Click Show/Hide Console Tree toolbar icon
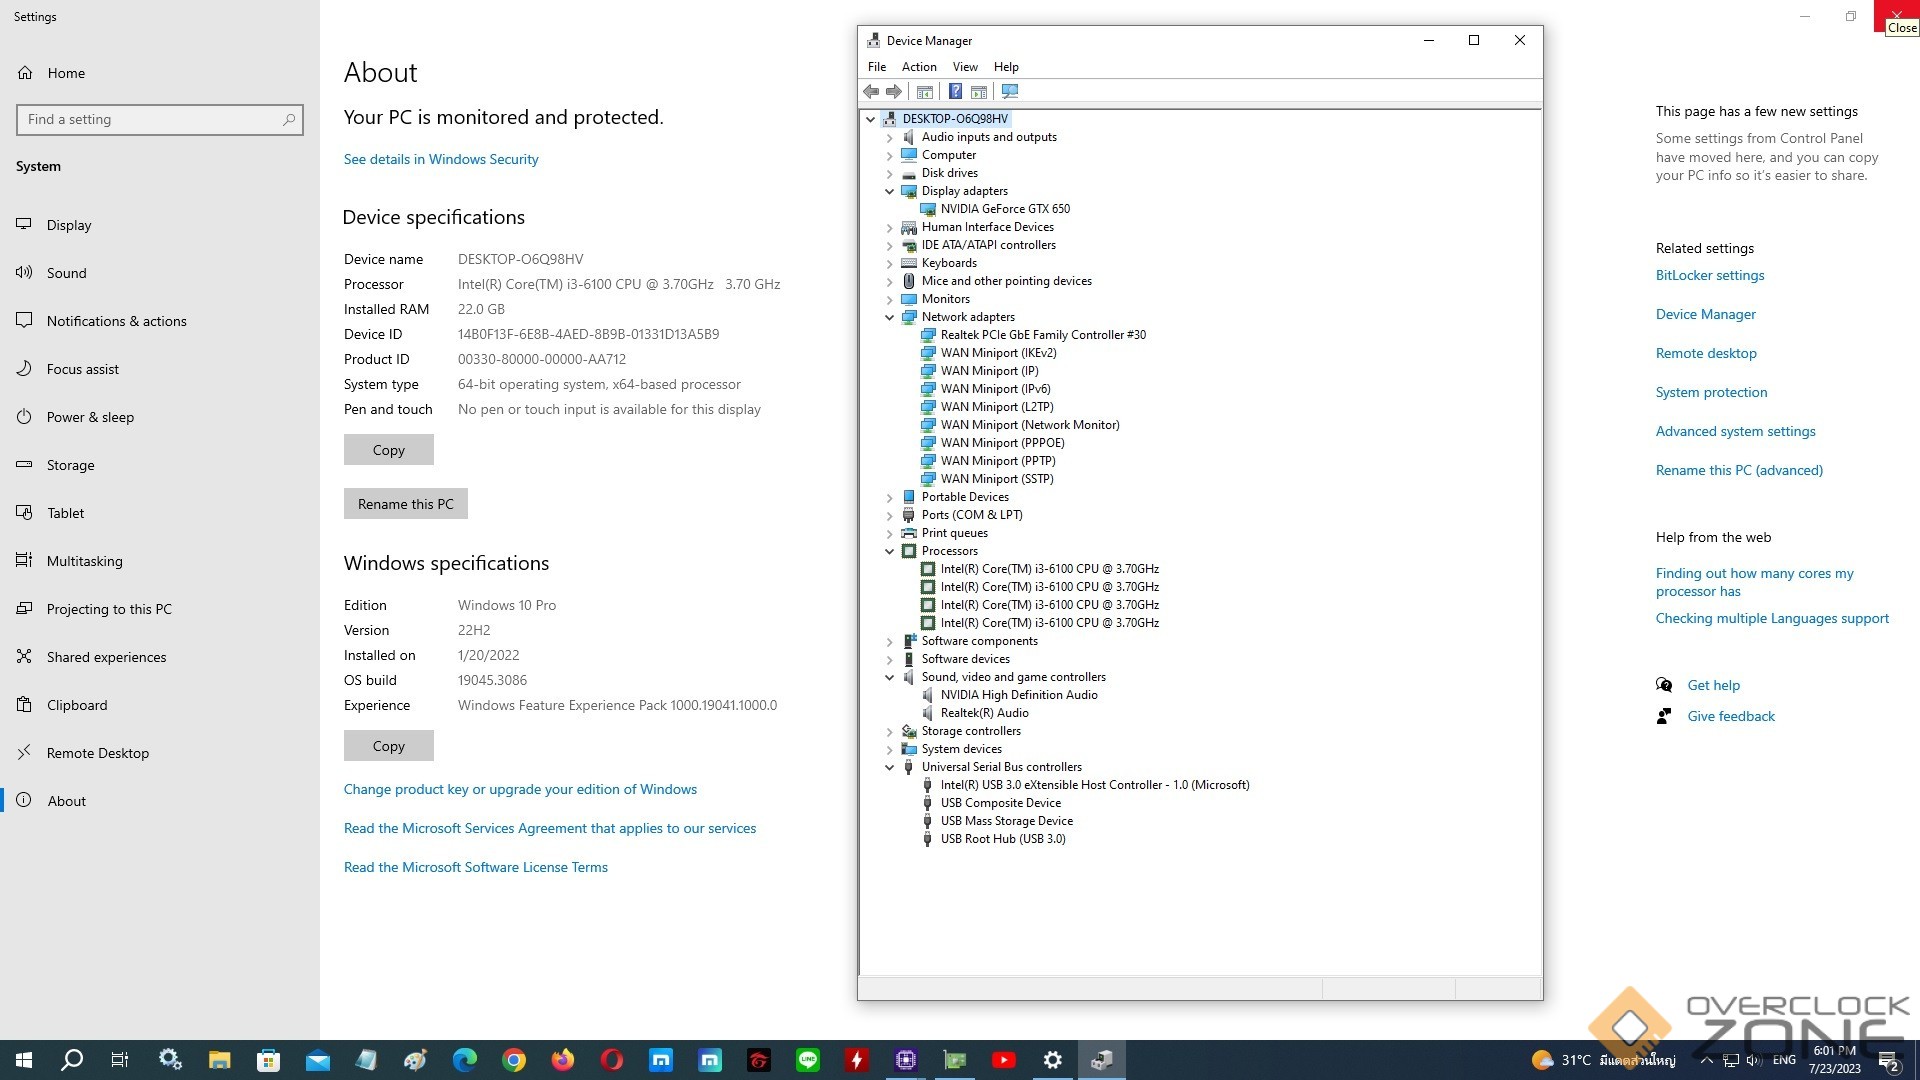The height and width of the screenshot is (1080, 1920). point(925,92)
